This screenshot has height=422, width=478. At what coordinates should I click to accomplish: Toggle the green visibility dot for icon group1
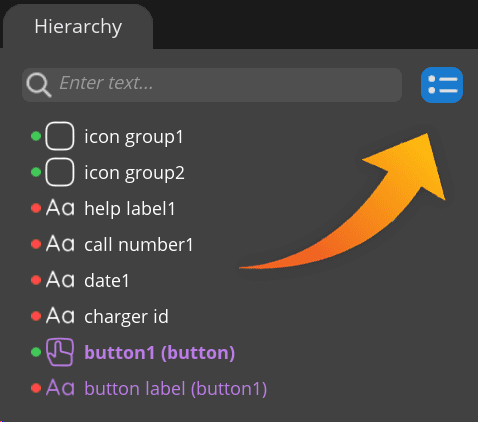[36, 136]
